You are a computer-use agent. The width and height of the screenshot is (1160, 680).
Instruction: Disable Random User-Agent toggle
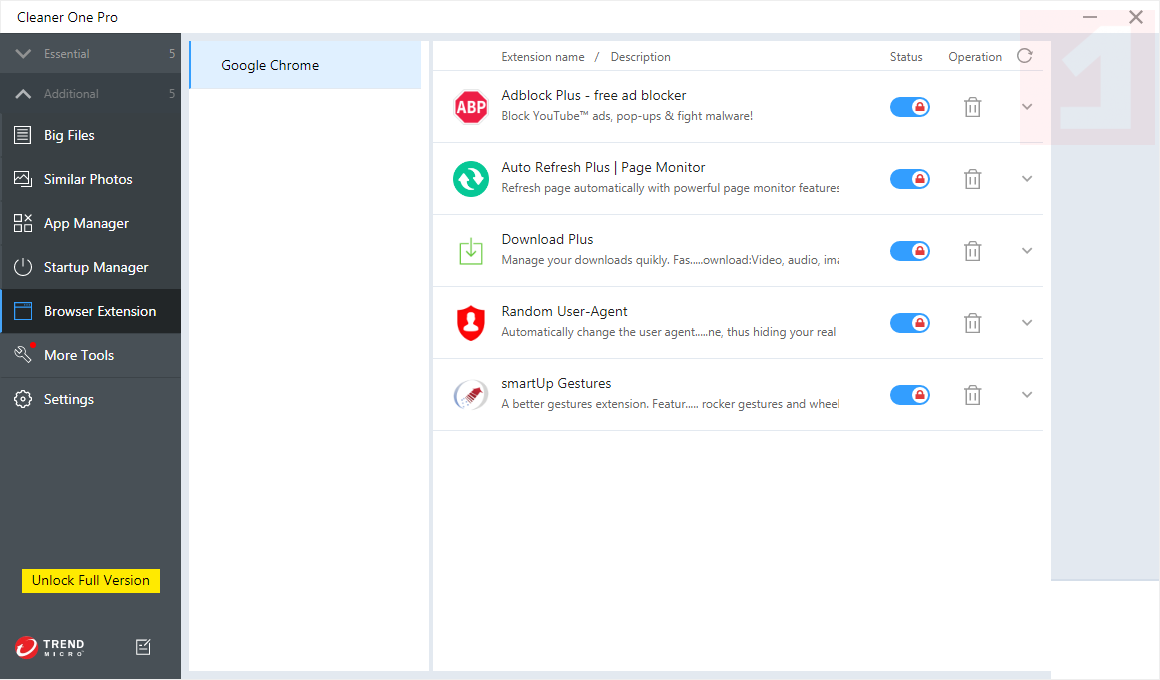coord(909,323)
